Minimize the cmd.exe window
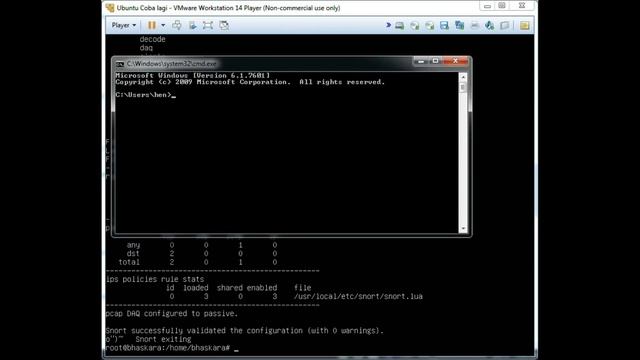 point(421,61)
